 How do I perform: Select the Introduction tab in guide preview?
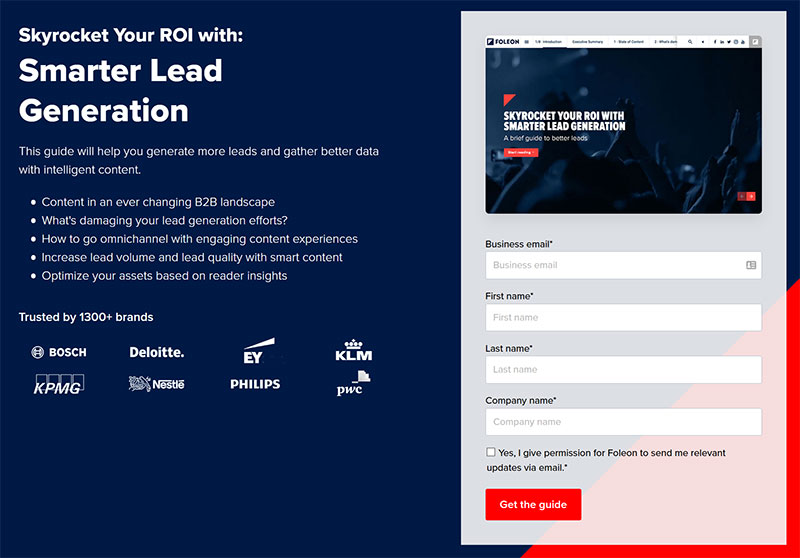click(x=550, y=42)
